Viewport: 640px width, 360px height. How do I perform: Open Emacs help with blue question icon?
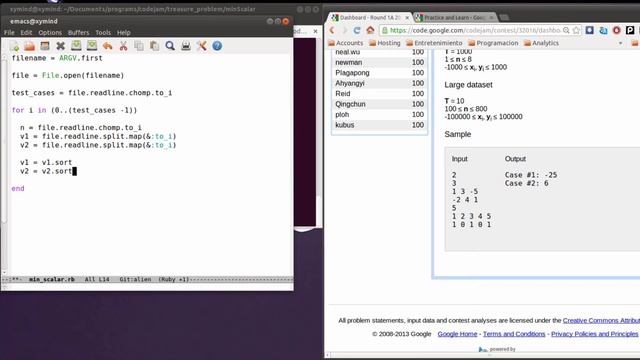click(x=217, y=46)
